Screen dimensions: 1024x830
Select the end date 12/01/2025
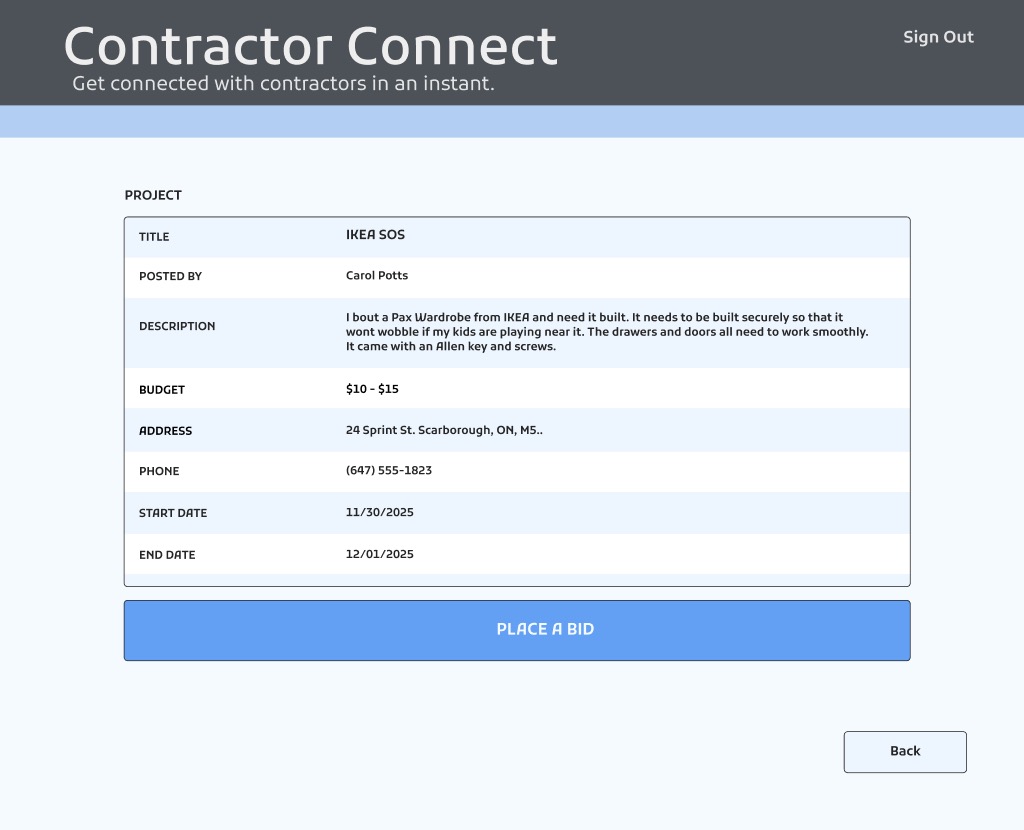click(x=380, y=555)
